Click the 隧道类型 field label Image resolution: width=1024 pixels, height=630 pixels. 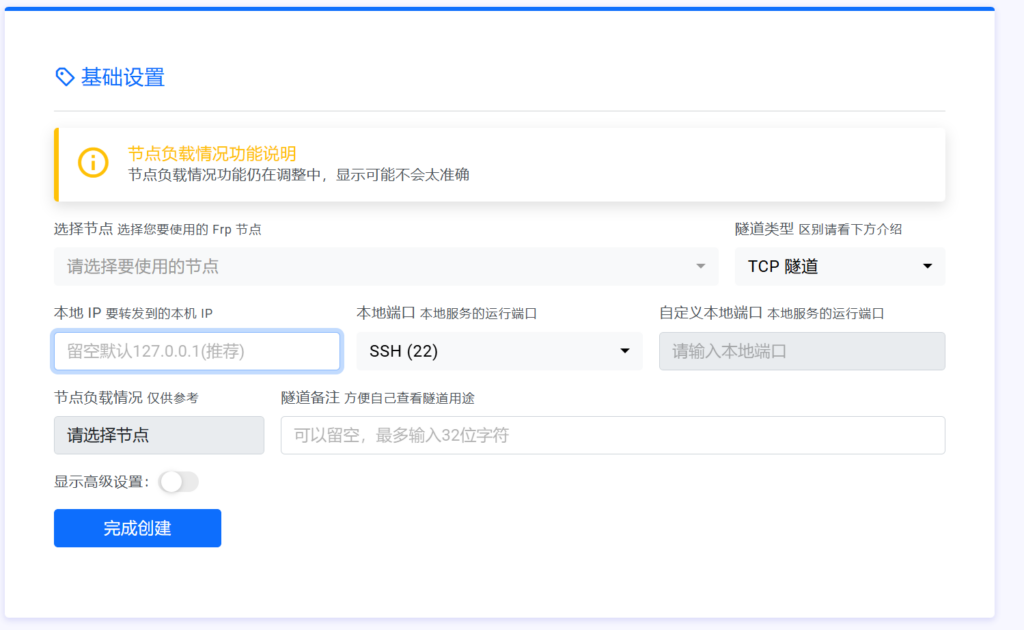pyautogui.click(x=764, y=229)
